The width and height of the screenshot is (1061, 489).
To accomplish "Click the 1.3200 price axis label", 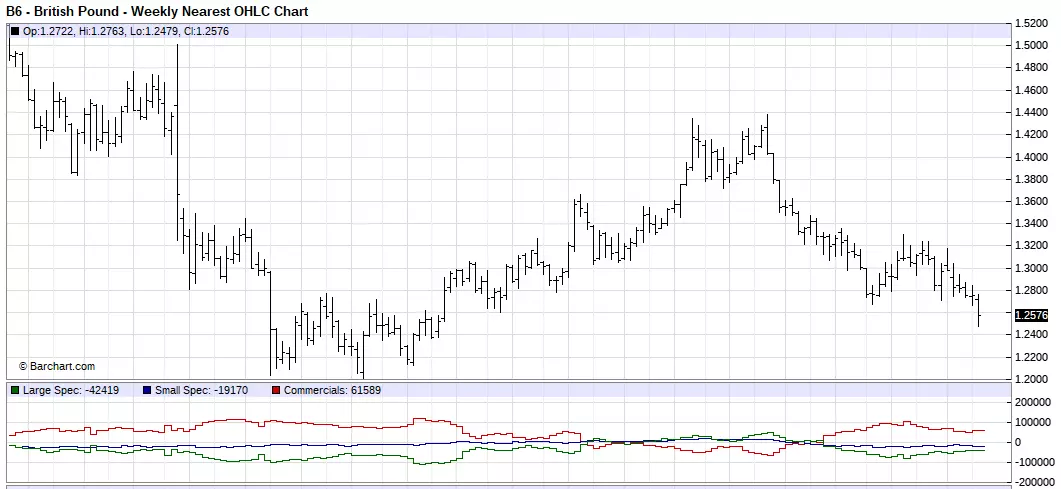I will coord(1031,246).
